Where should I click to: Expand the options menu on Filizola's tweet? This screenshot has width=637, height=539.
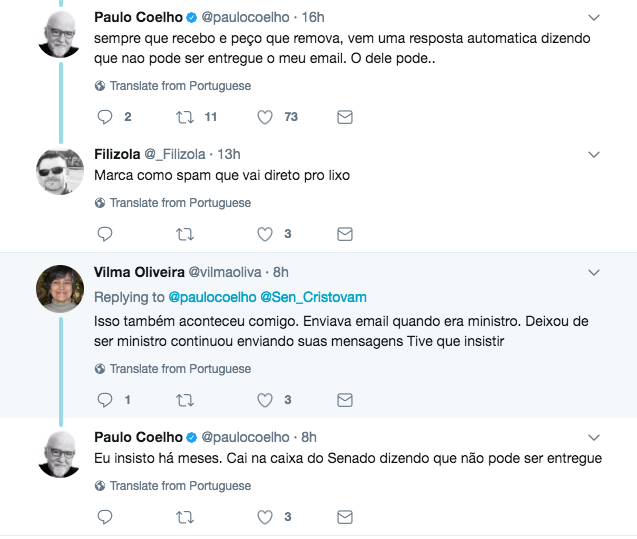593,155
